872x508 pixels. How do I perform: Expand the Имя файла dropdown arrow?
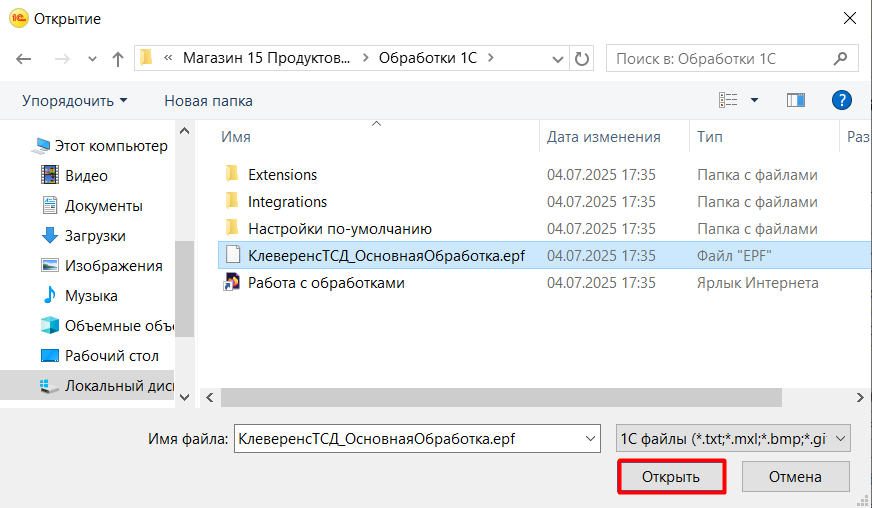click(x=591, y=439)
